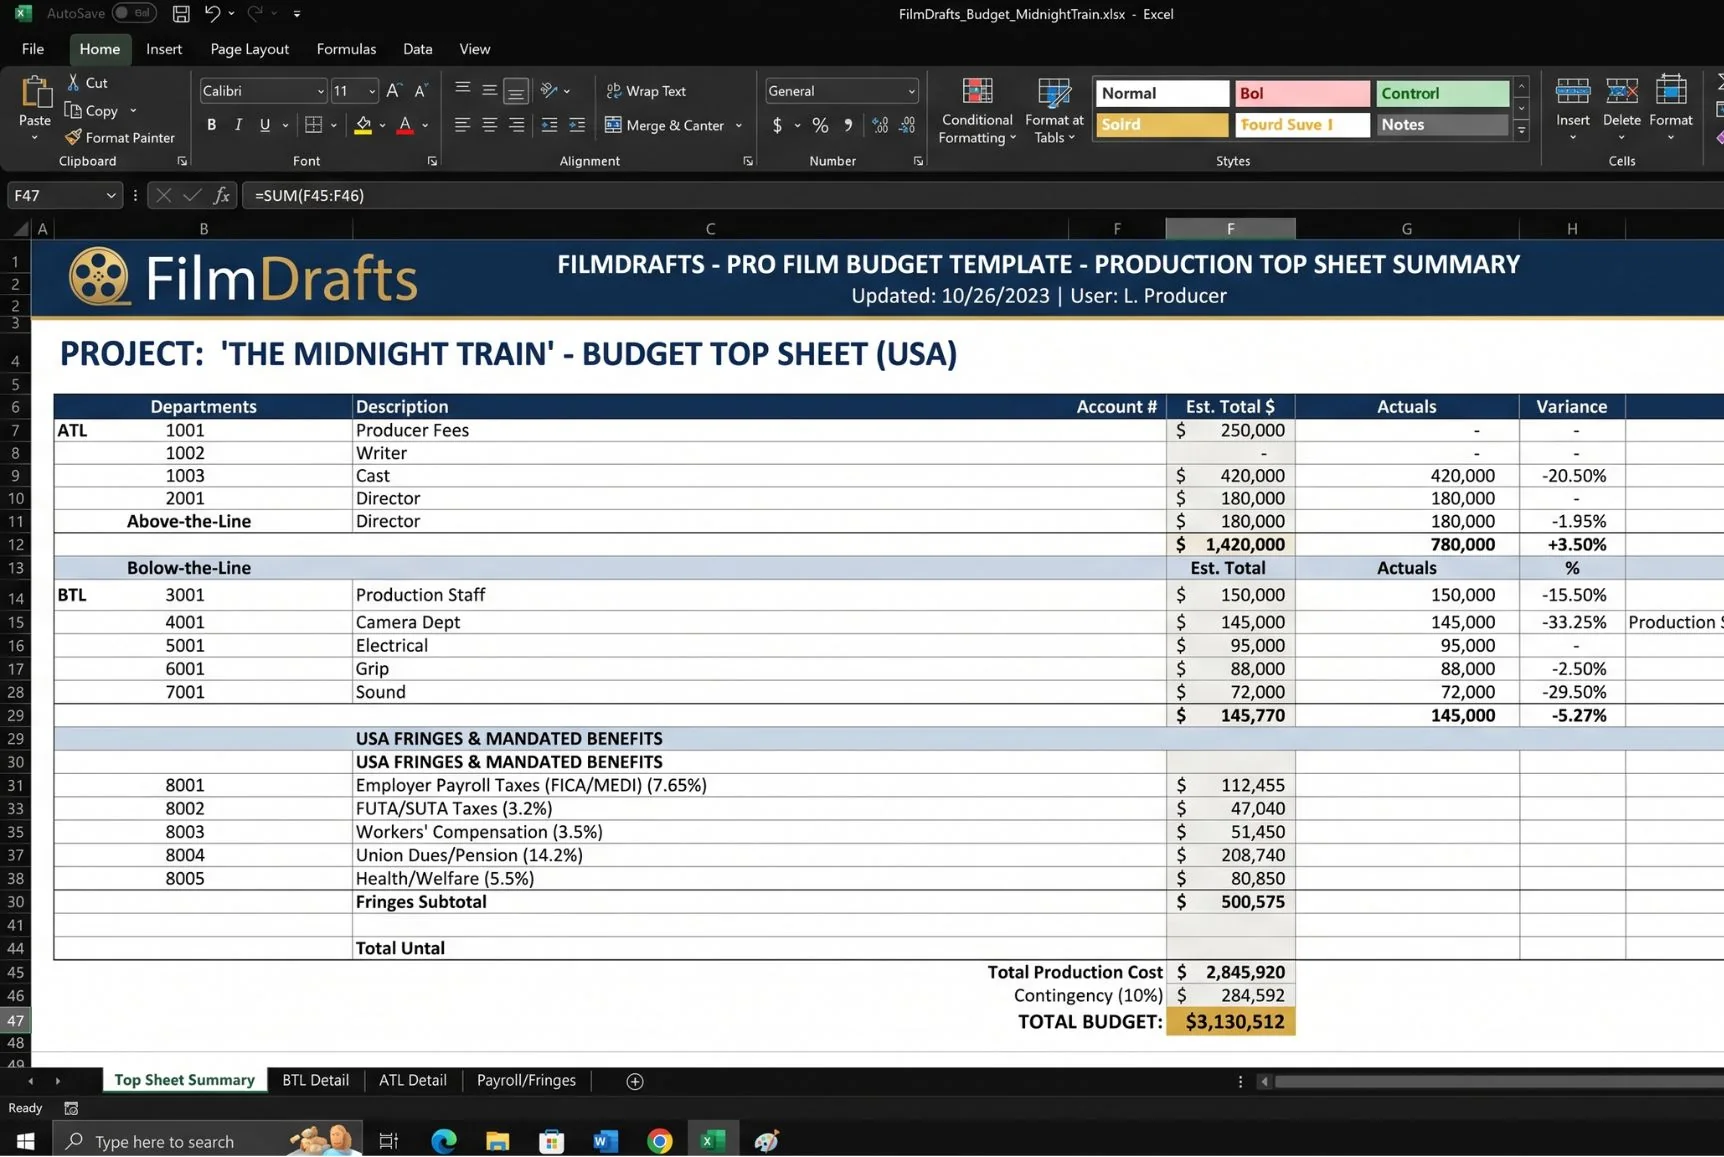The width and height of the screenshot is (1724, 1157).
Task: Click Insert Function fx button
Action: [x=221, y=195]
